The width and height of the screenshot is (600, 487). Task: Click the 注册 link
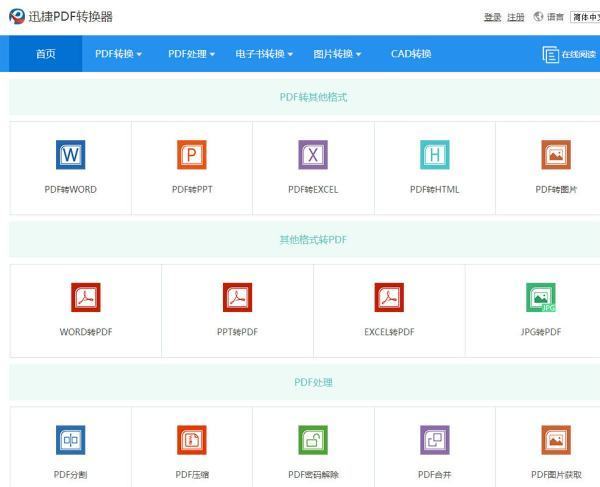pyautogui.click(x=515, y=17)
